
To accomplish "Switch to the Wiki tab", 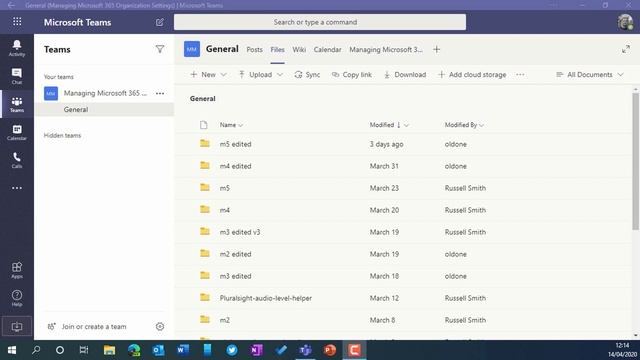I will tap(299, 49).
